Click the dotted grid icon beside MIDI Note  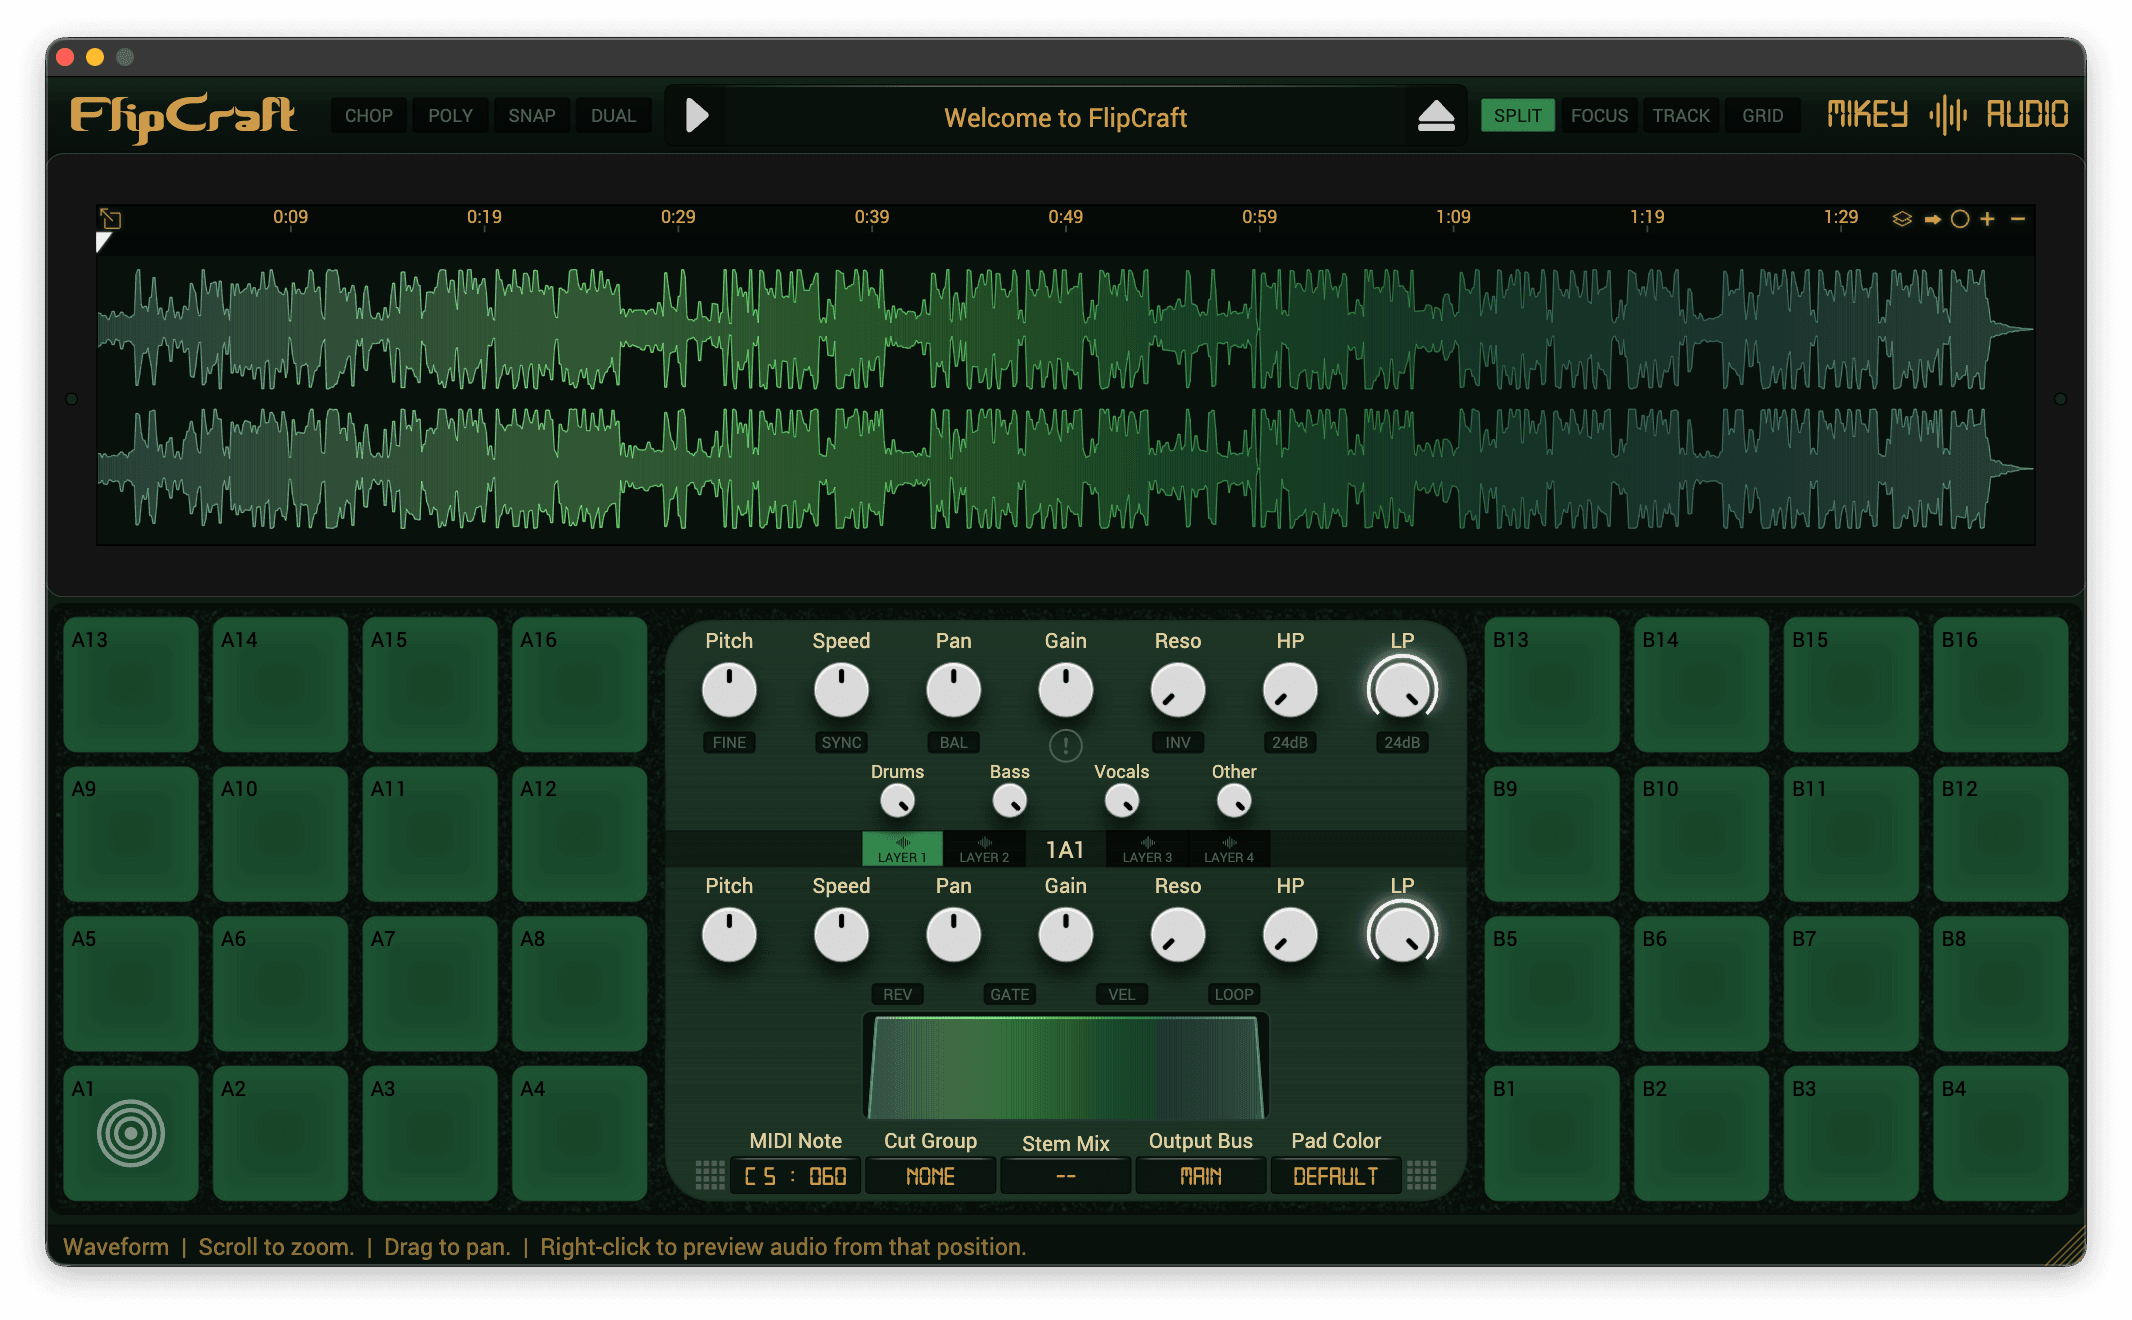(710, 1175)
